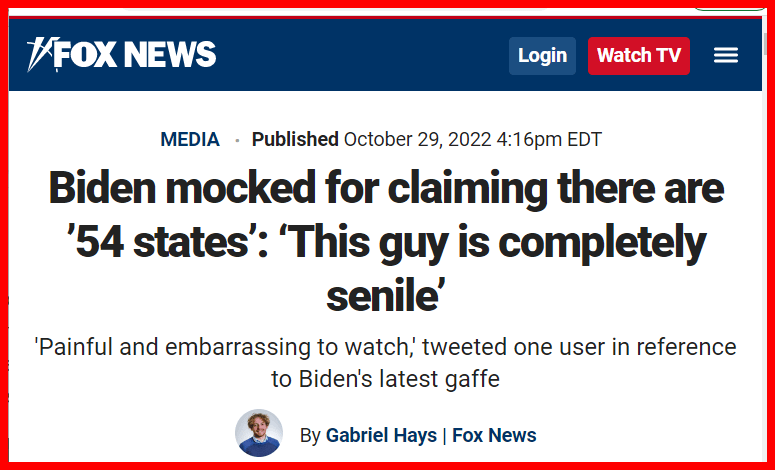Click the dot separator after MEDIA
The width and height of the screenshot is (775, 470).
click(237, 141)
